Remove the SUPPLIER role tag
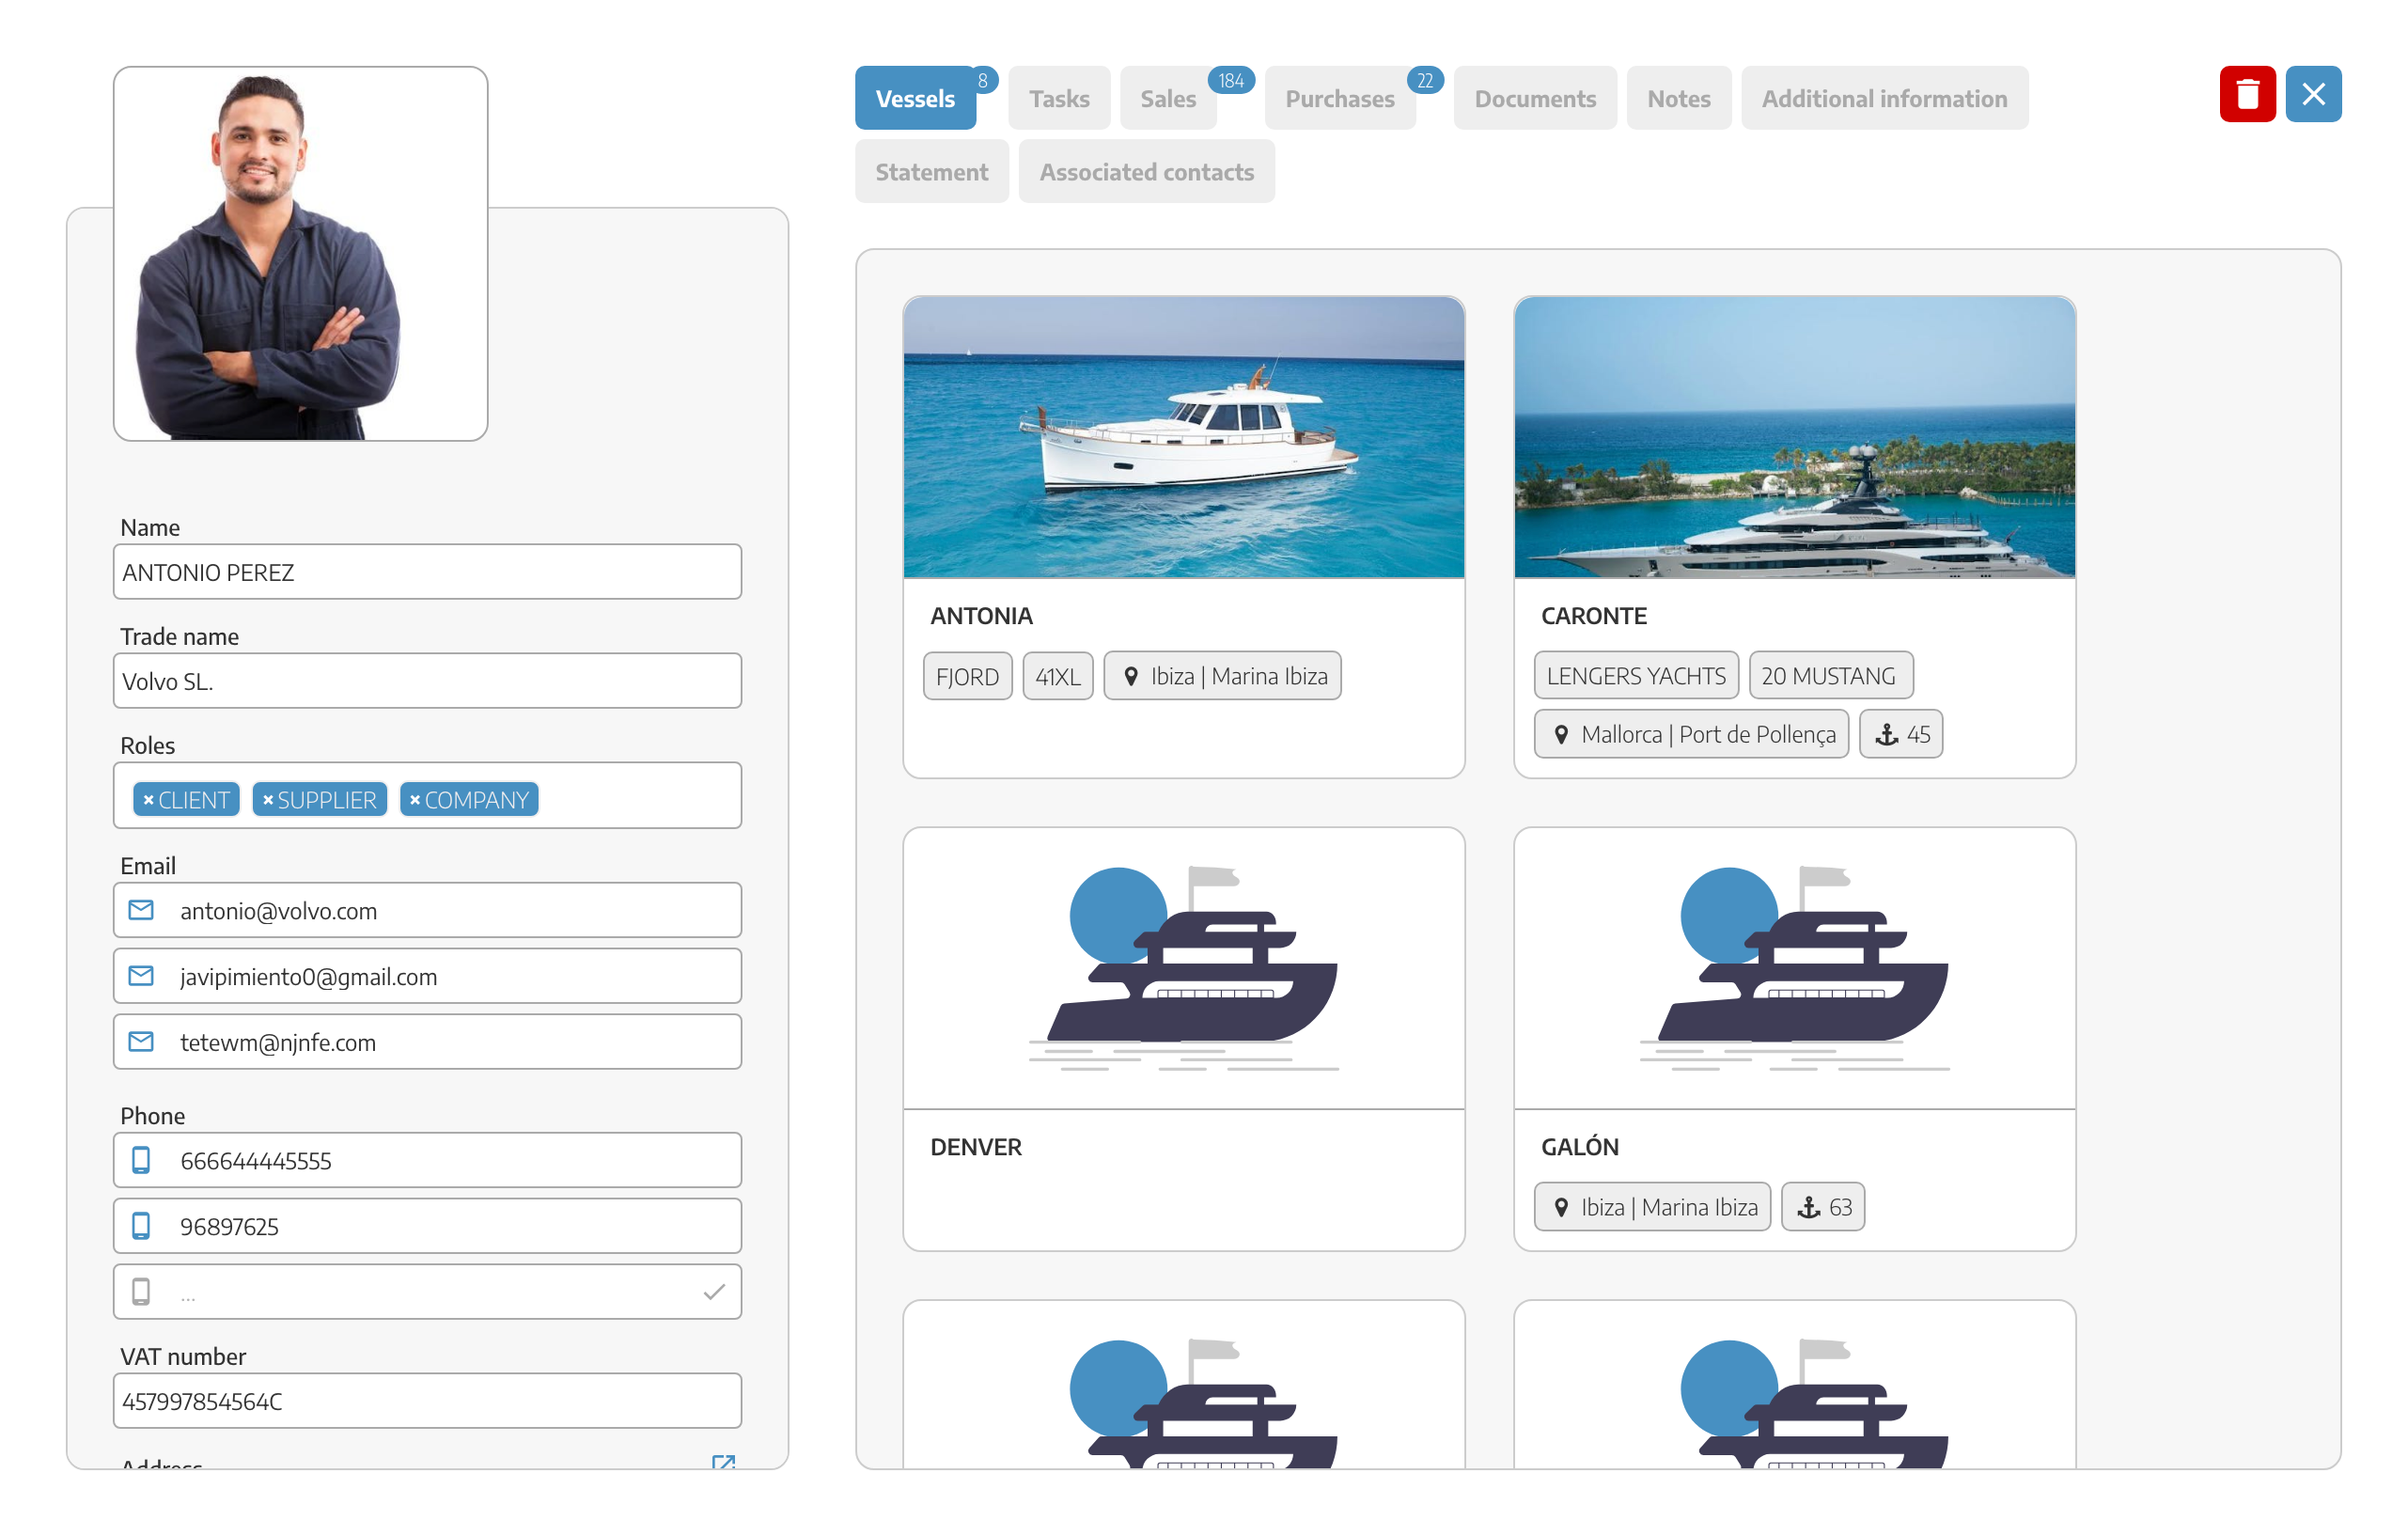 tap(268, 800)
